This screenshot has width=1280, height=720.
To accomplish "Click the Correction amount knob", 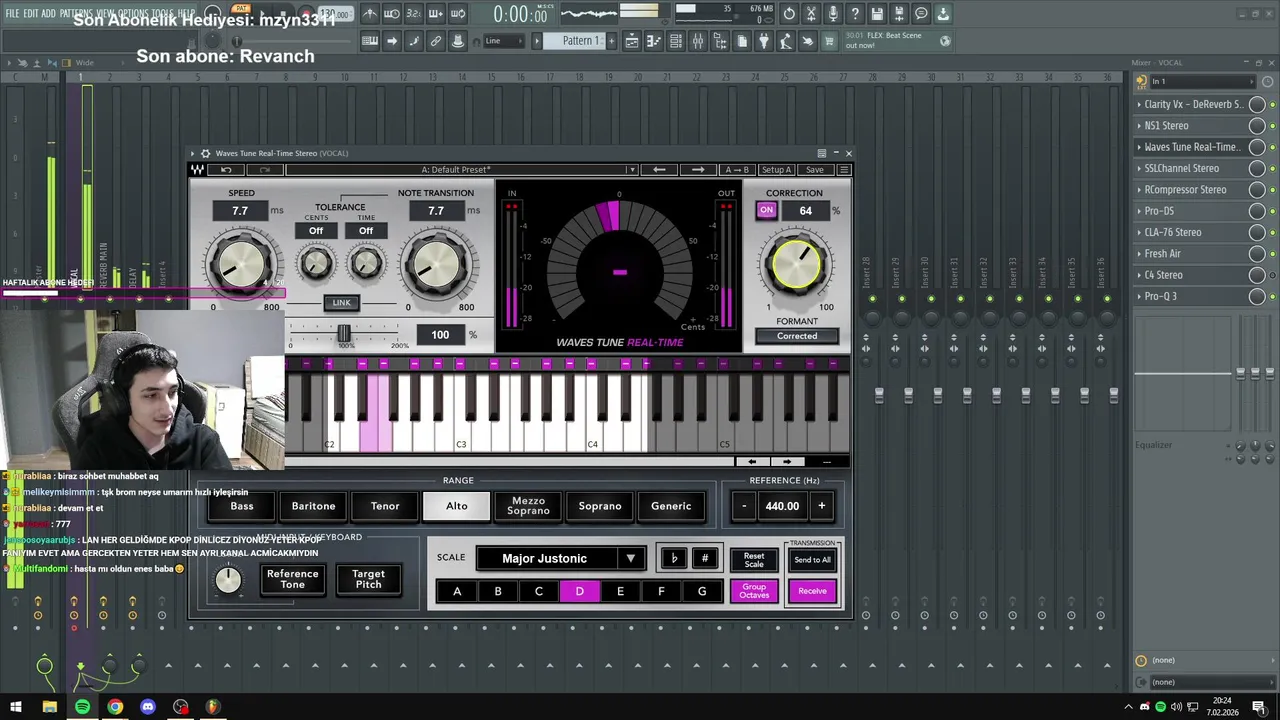I will coord(797,264).
